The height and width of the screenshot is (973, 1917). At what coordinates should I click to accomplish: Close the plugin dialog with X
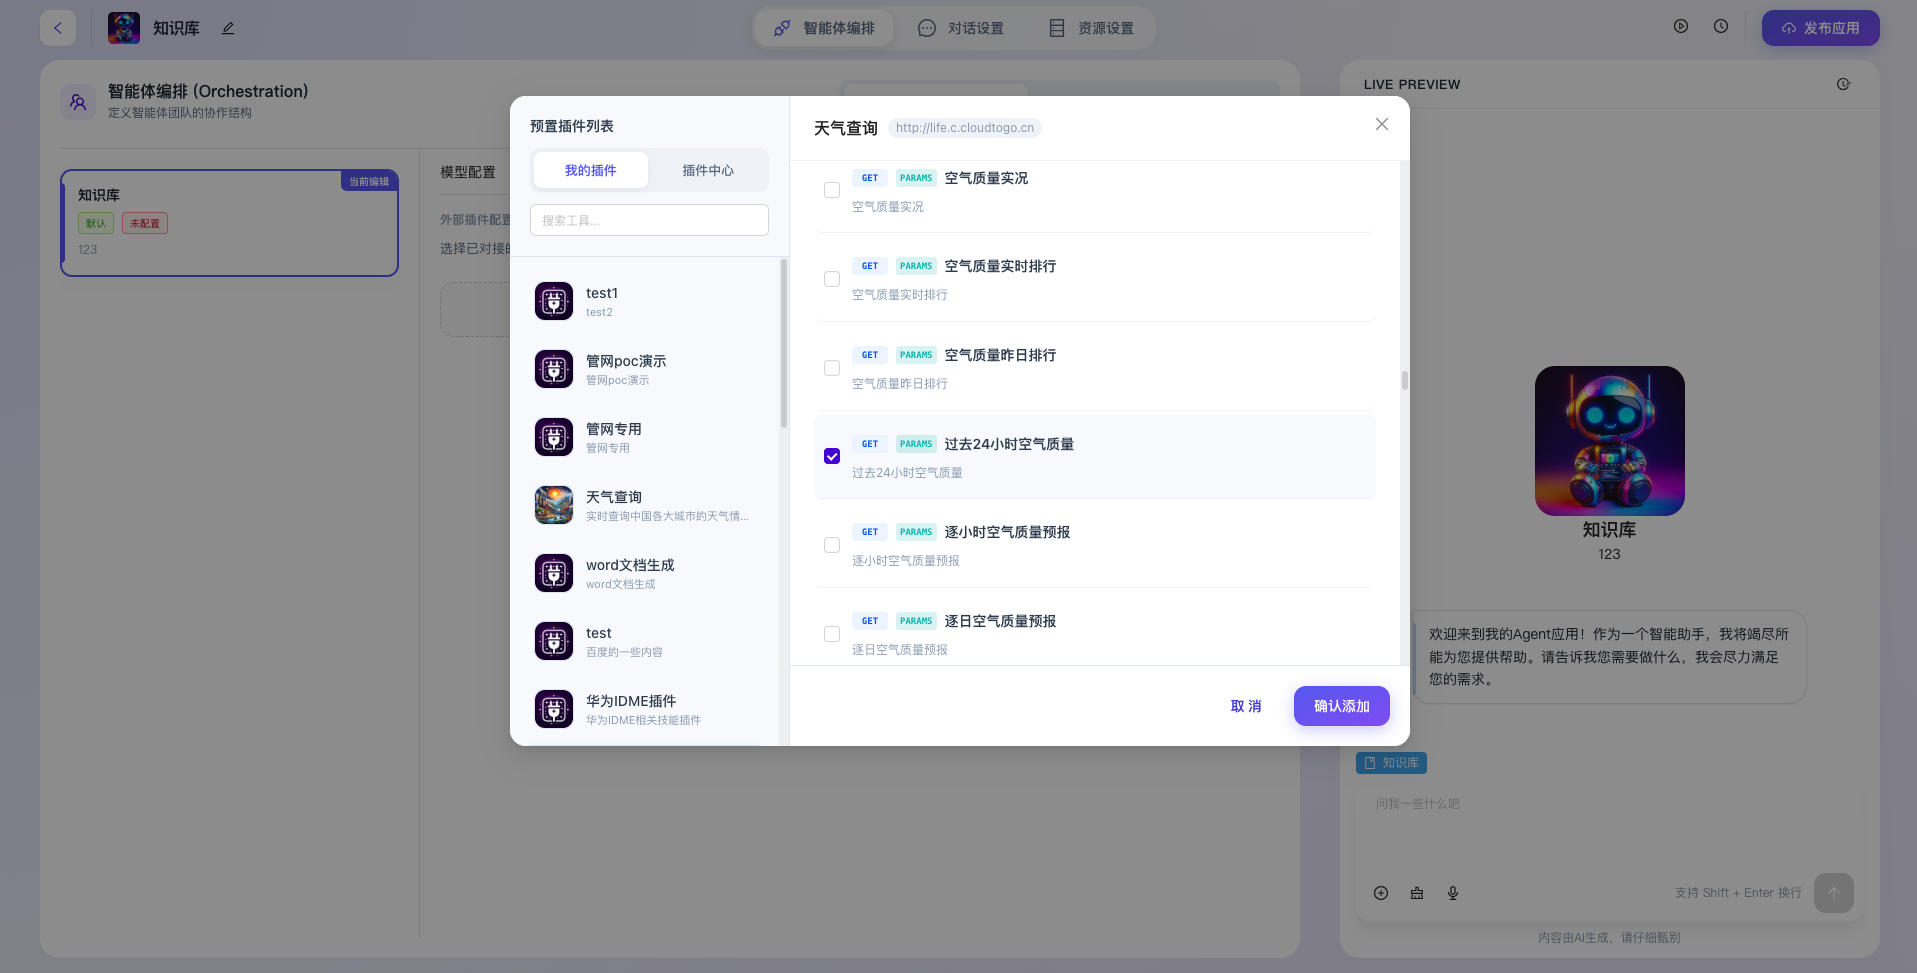(1382, 124)
